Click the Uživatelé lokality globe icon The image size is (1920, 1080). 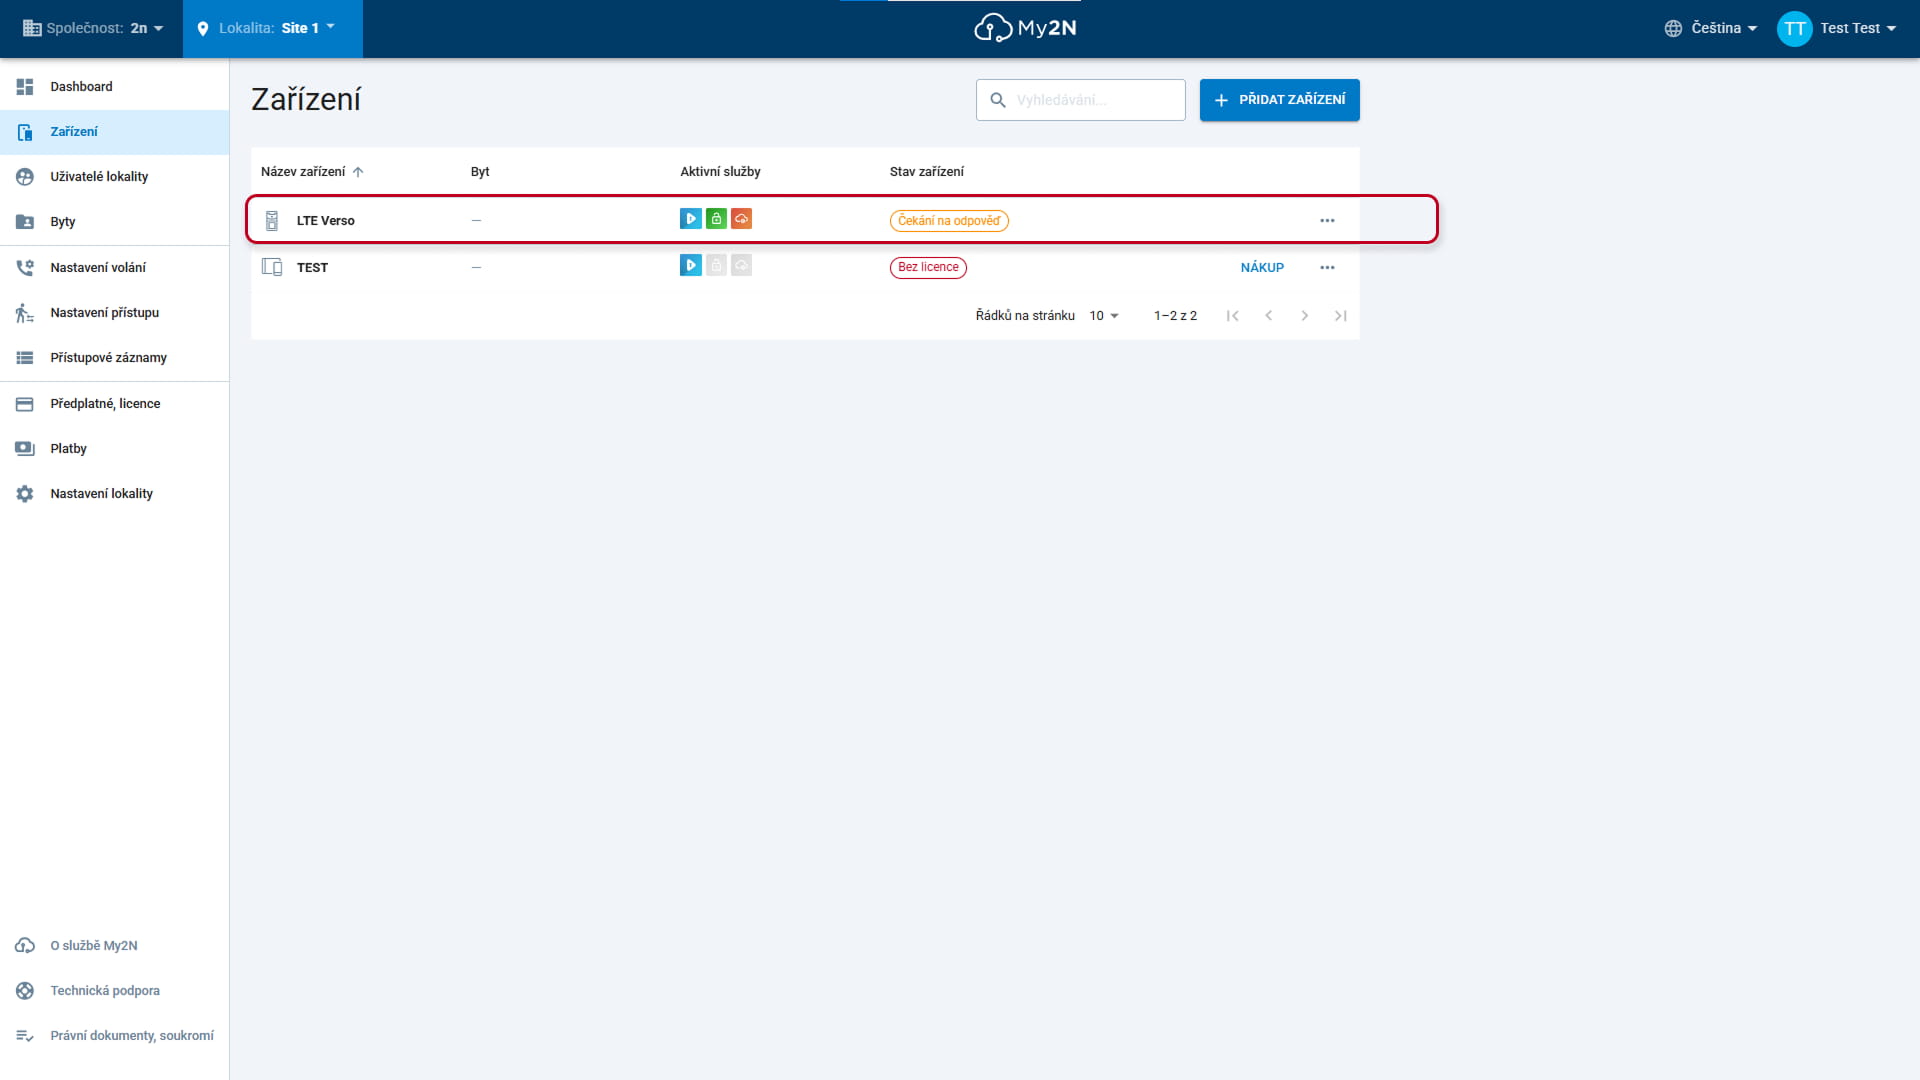(25, 177)
